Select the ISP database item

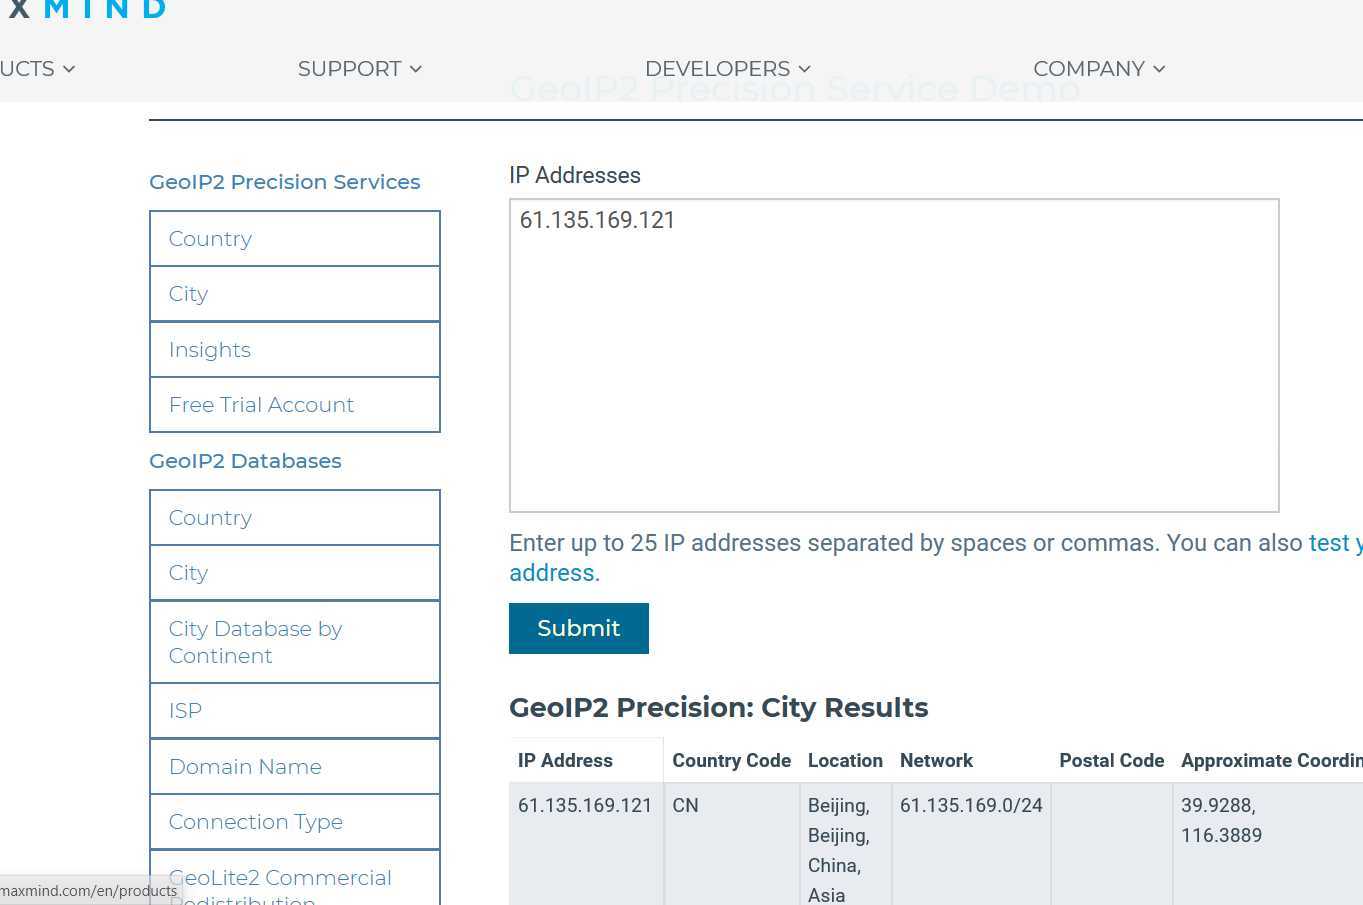[x=295, y=711]
